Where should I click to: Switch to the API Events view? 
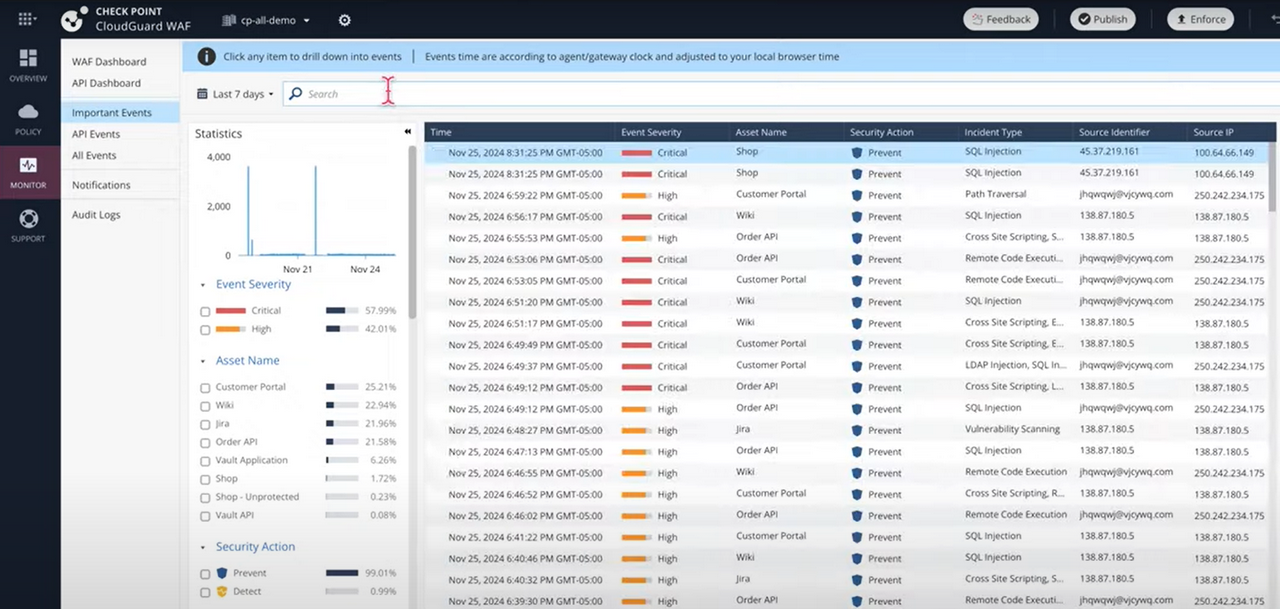click(95, 133)
